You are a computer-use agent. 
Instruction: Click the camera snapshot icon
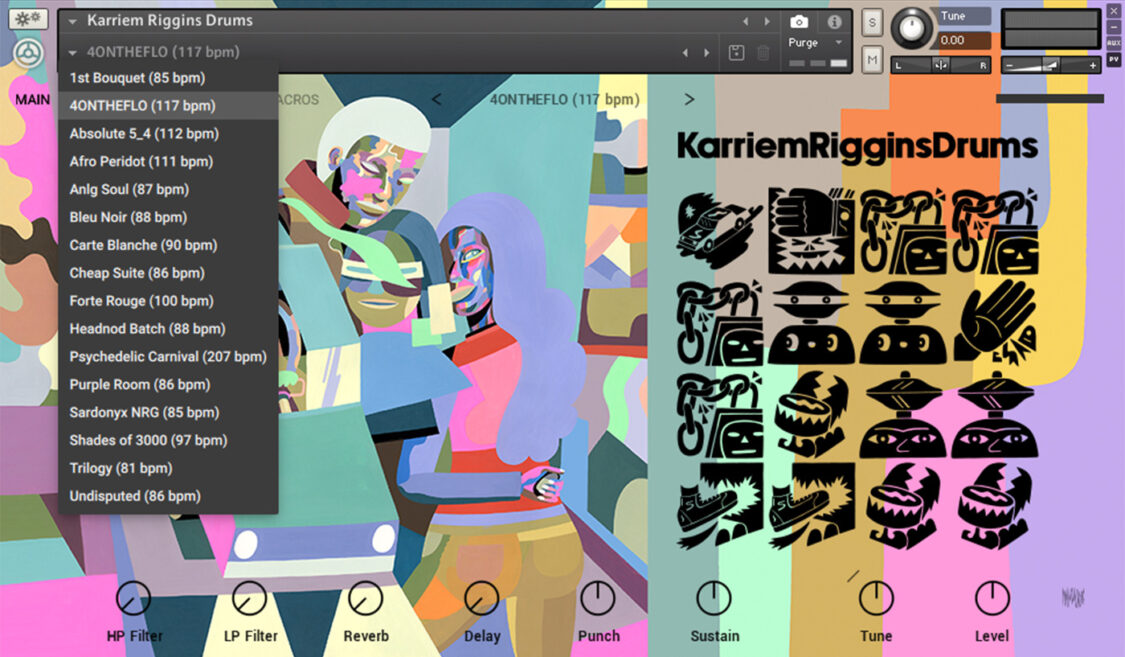[799, 22]
